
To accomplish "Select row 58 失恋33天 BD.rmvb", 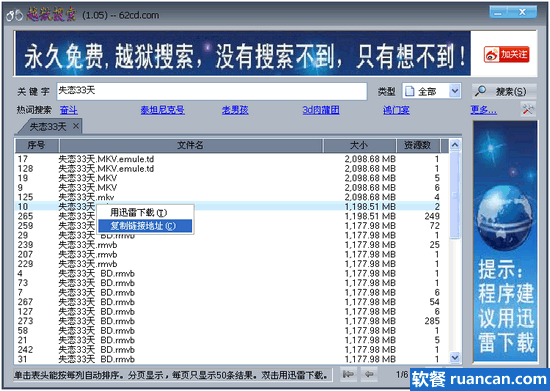I will (x=232, y=330).
